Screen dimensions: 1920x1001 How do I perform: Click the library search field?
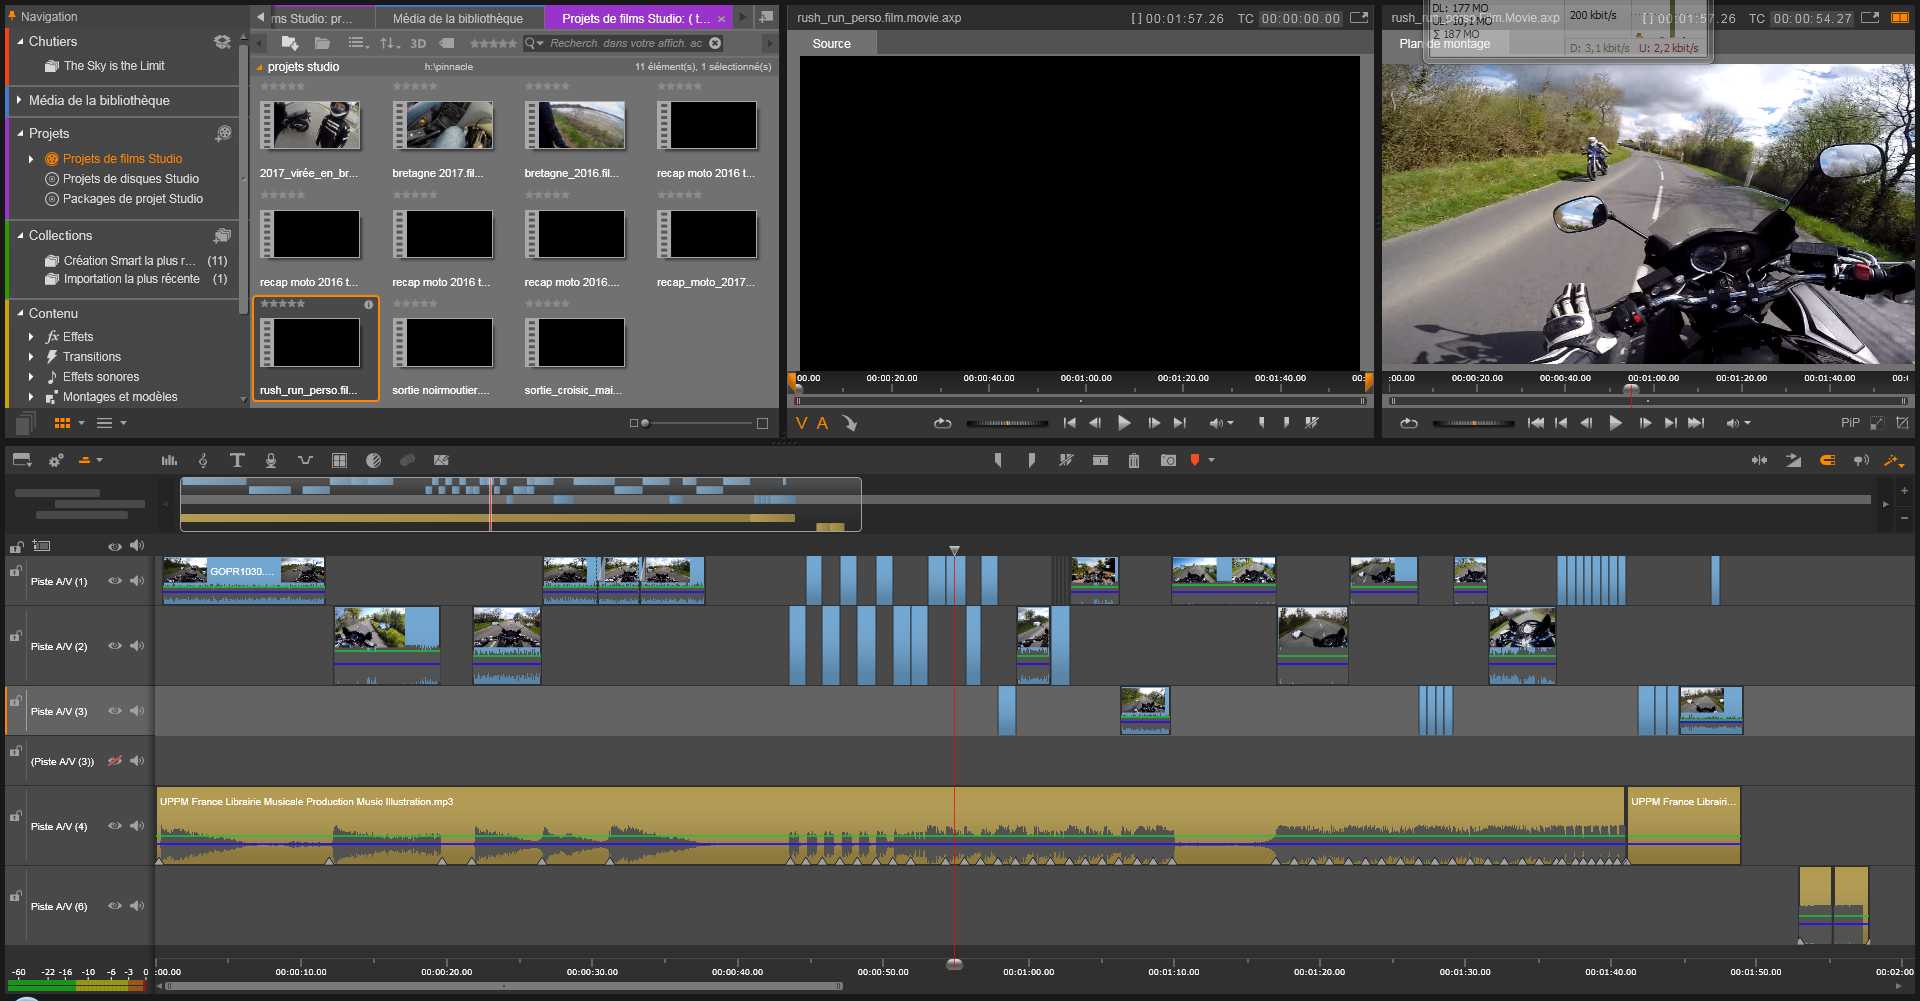click(625, 43)
